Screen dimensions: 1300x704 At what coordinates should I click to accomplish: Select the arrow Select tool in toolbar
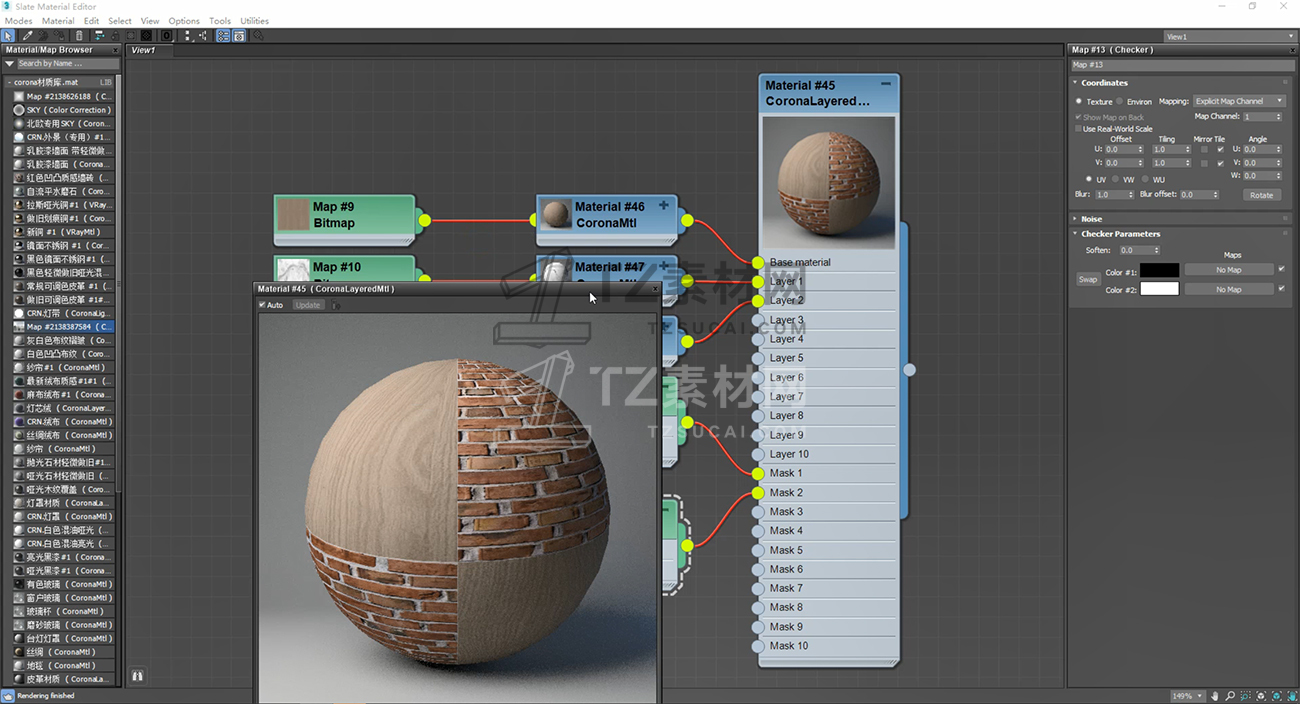(8, 36)
